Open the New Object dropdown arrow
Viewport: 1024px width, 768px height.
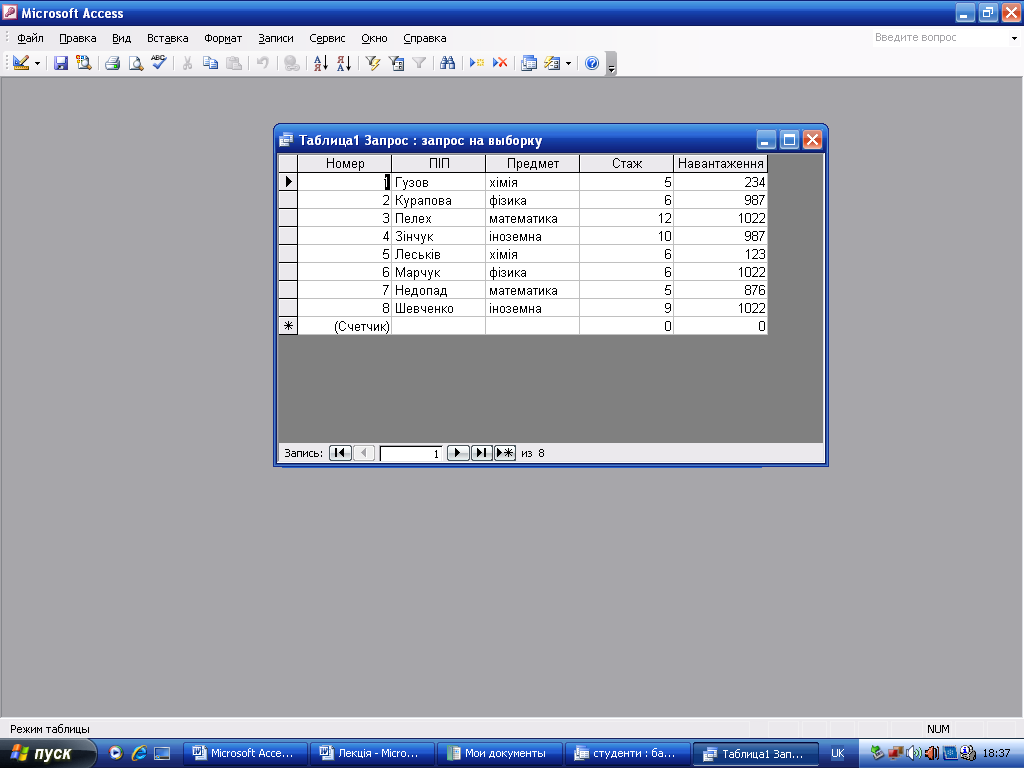pyautogui.click(x=568, y=63)
